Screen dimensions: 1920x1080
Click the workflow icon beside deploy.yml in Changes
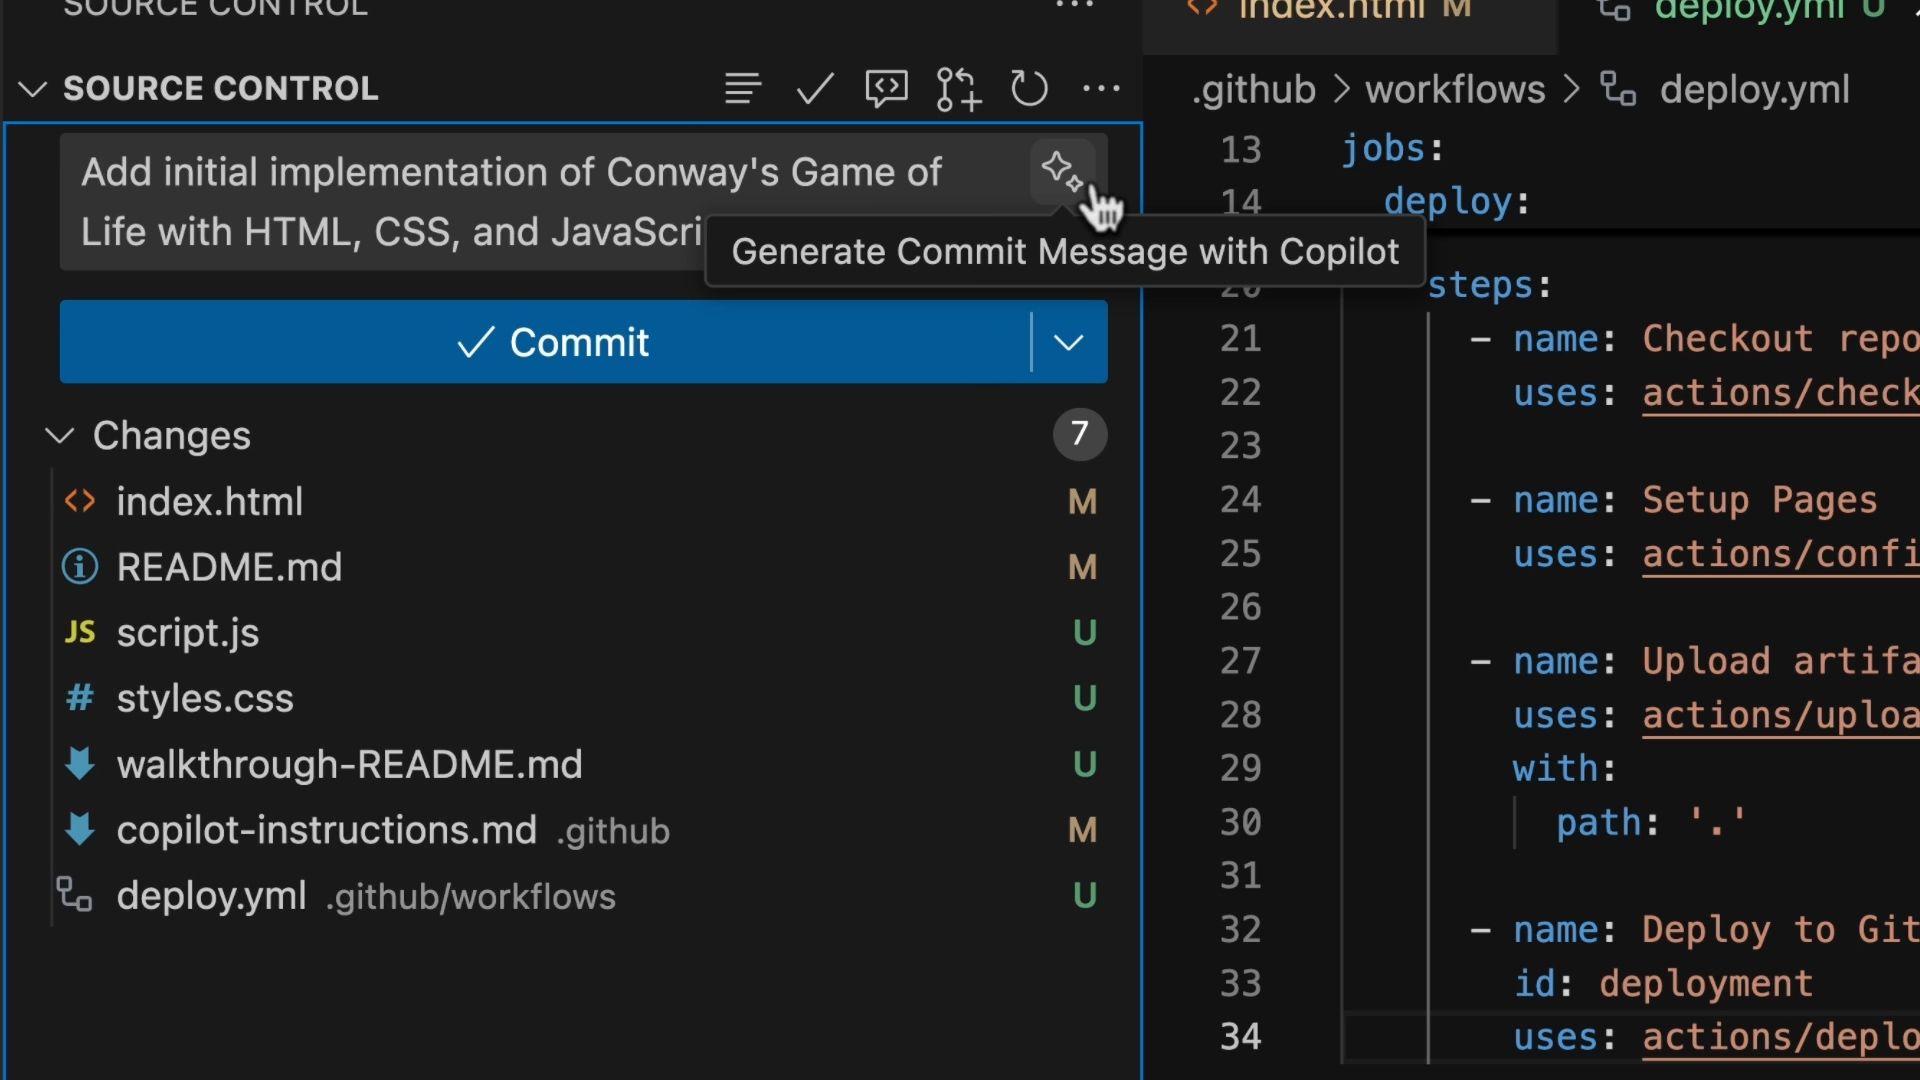pyautogui.click(x=74, y=895)
